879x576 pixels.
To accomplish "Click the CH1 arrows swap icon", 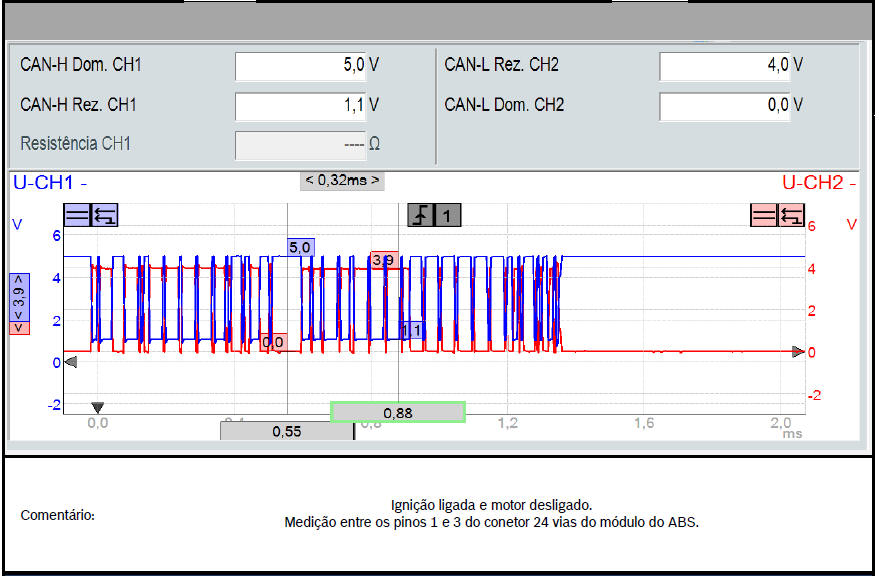I will pos(104,214).
